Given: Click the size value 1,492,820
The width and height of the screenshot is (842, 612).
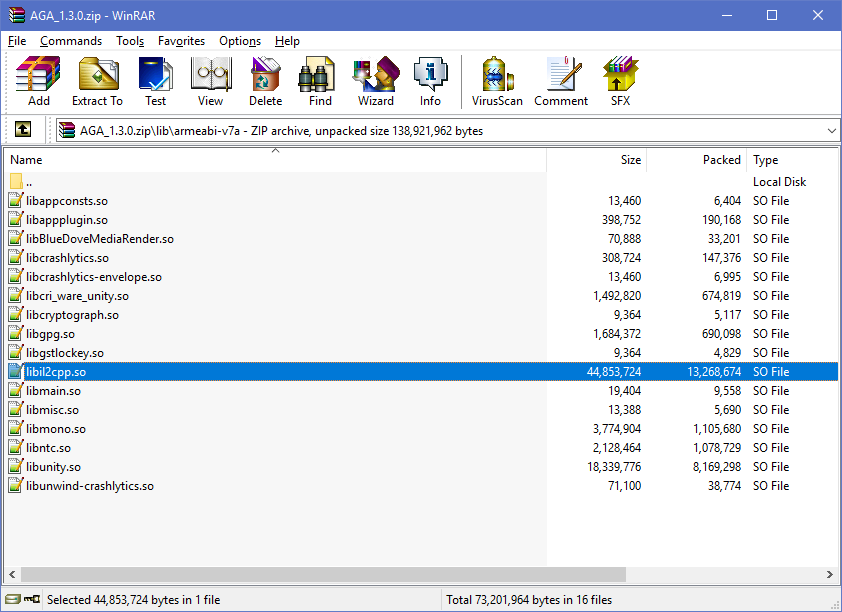Looking at the screenshot, I should coord(616,295).
